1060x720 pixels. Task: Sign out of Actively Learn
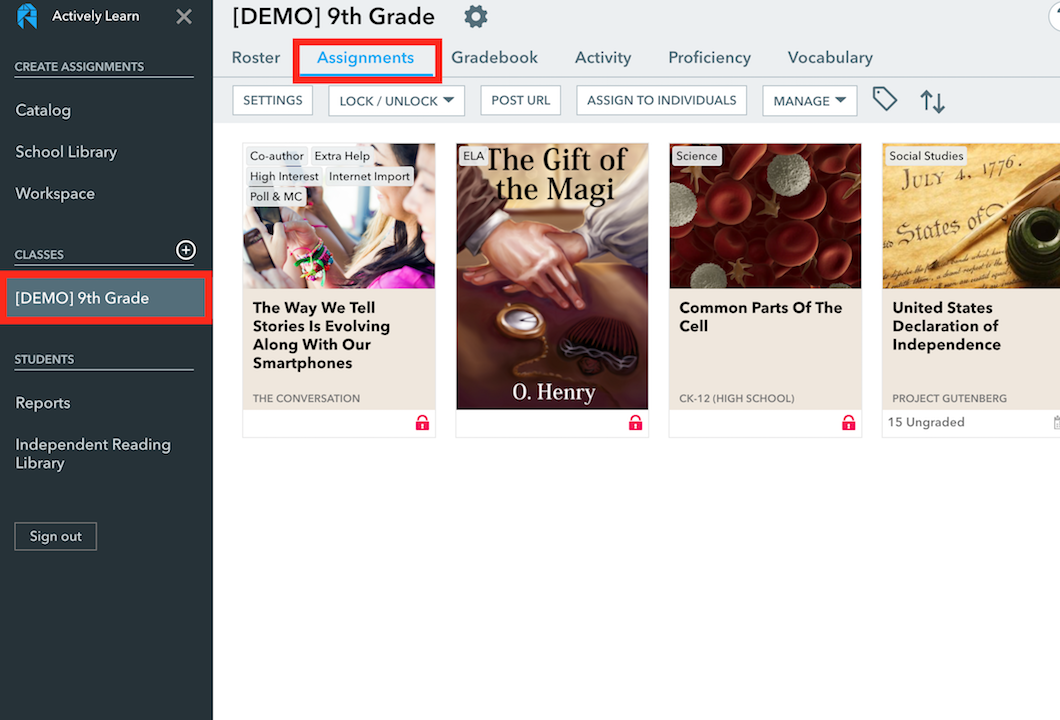click(55, 536)
